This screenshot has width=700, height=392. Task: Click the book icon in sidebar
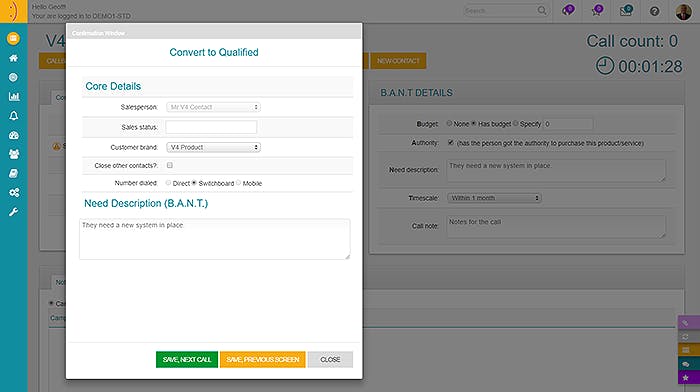coord(14,173)
